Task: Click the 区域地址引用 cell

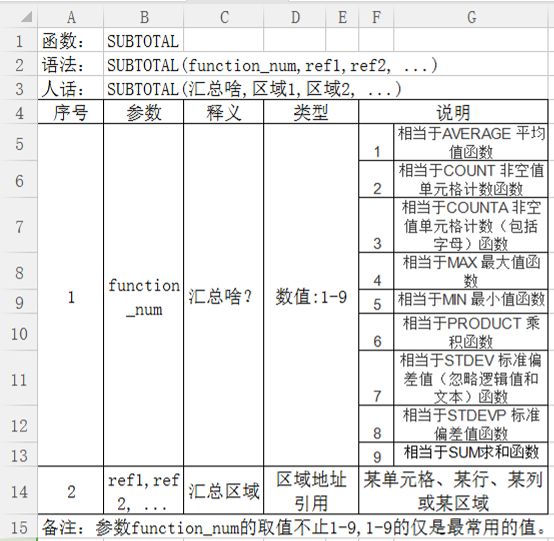Action: coord(311,490)
